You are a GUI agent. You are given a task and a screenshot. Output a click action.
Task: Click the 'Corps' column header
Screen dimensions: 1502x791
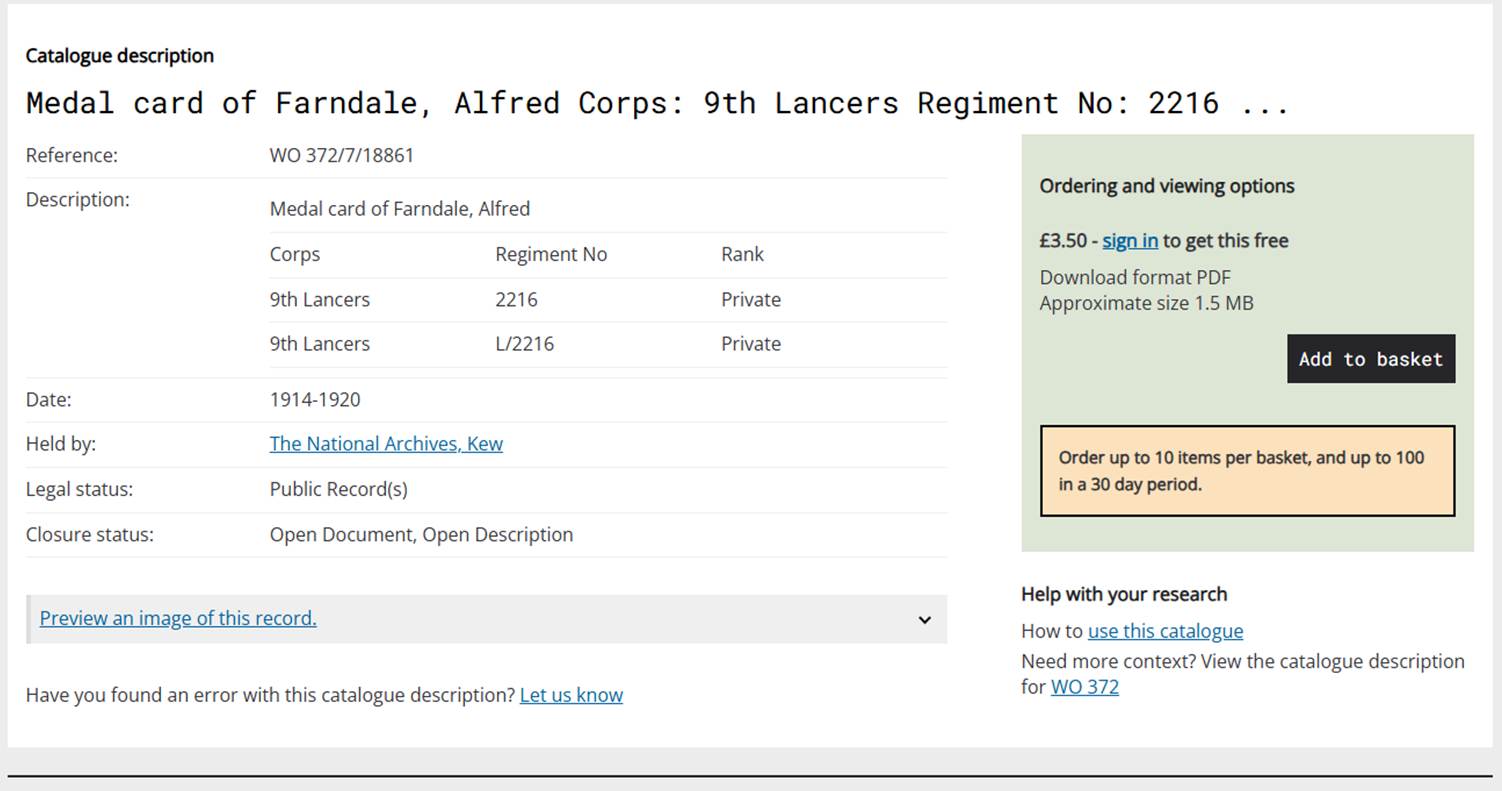(295, 254)
